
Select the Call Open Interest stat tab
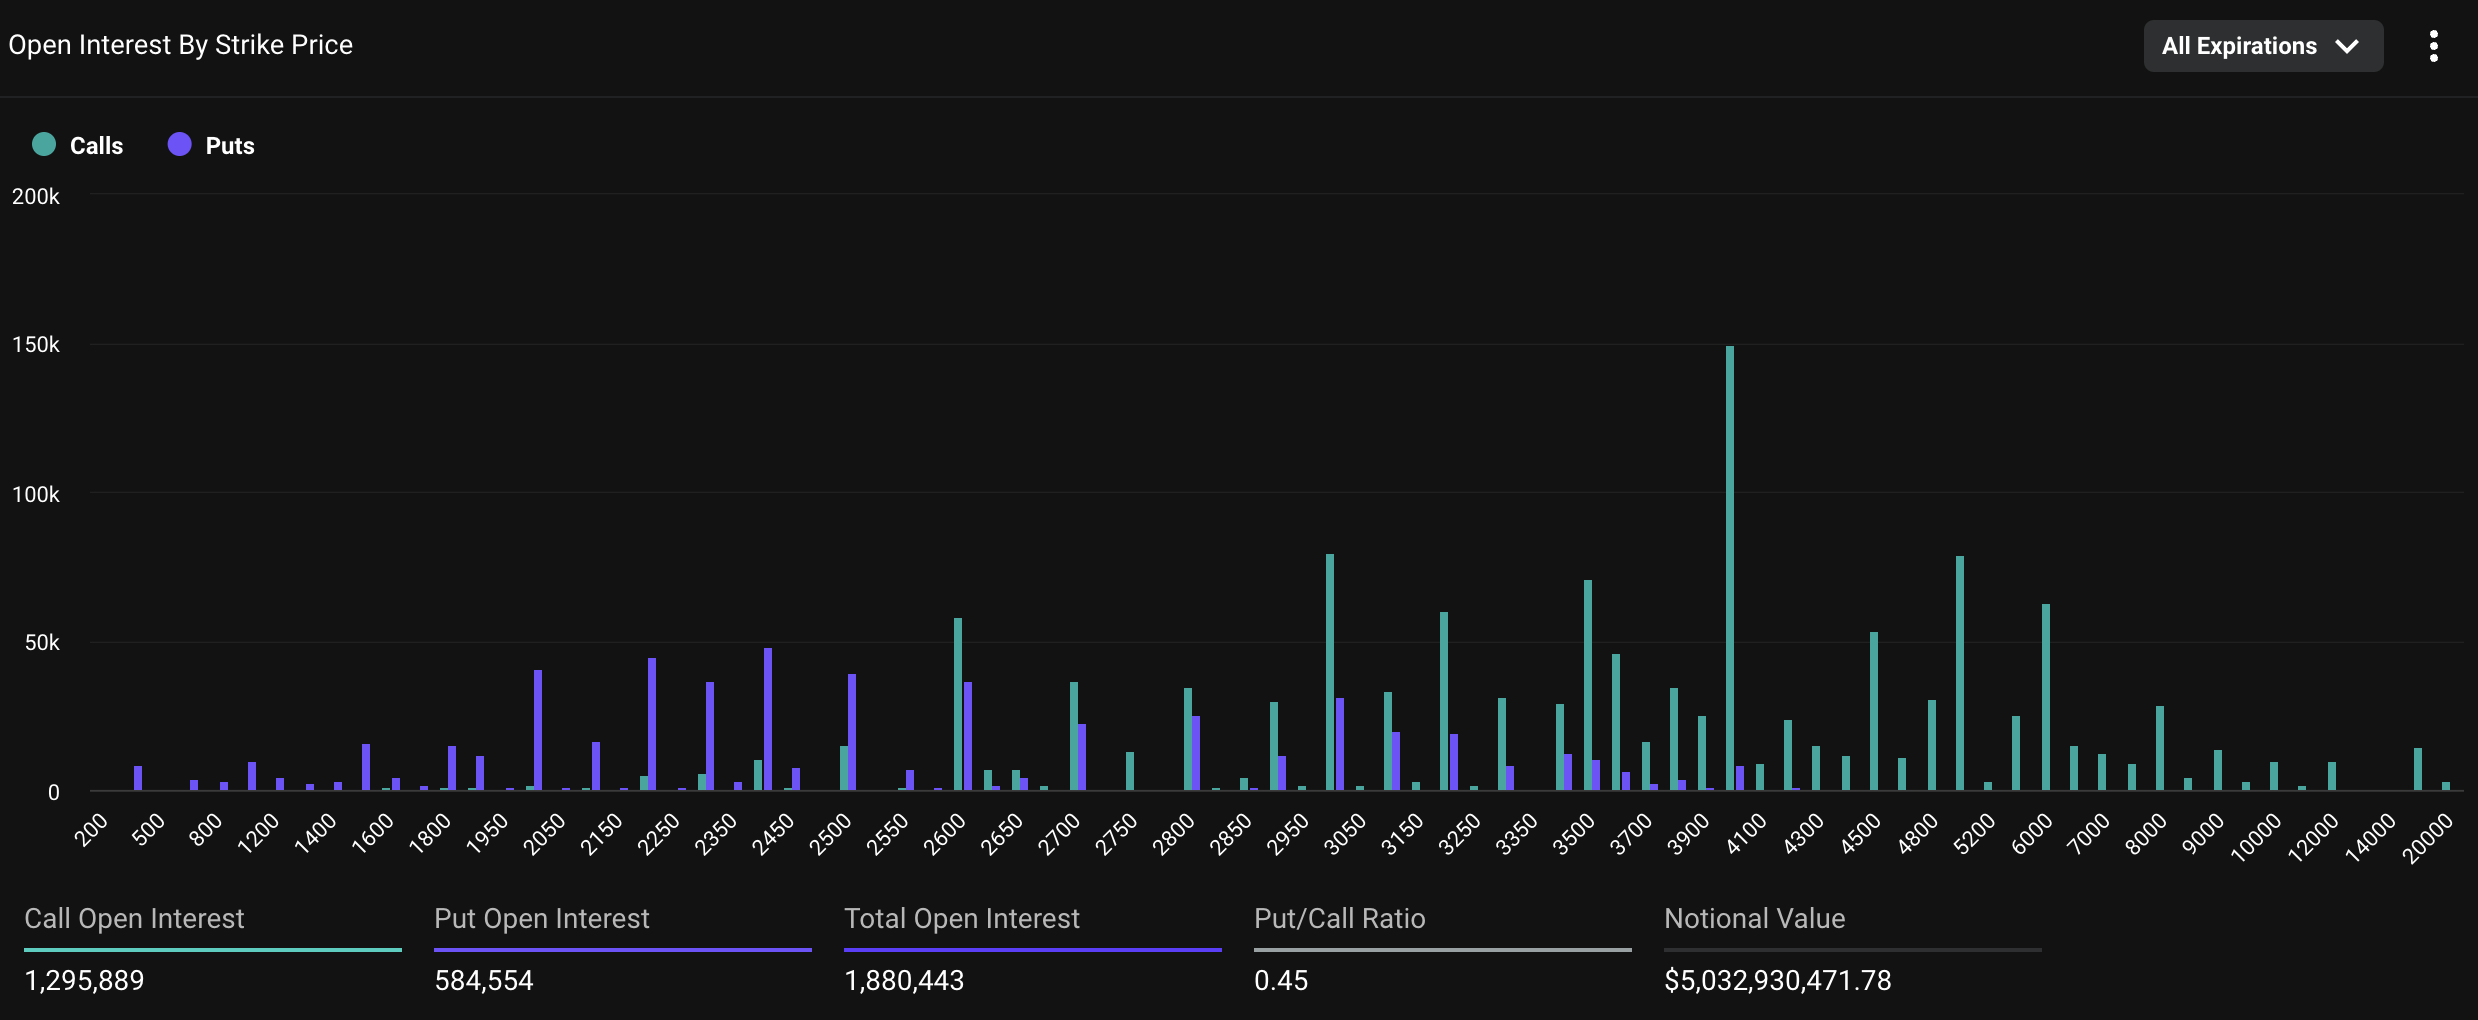134,919
